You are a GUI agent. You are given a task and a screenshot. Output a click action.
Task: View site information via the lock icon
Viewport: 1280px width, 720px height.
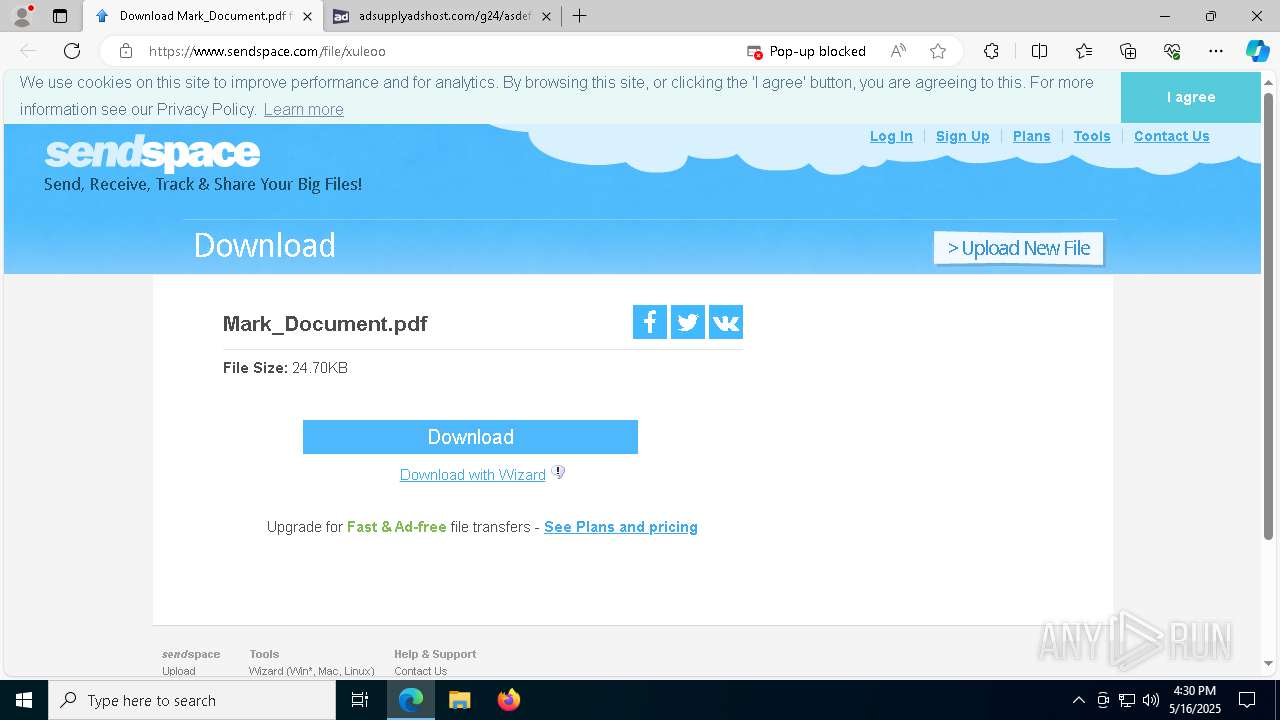125,51
